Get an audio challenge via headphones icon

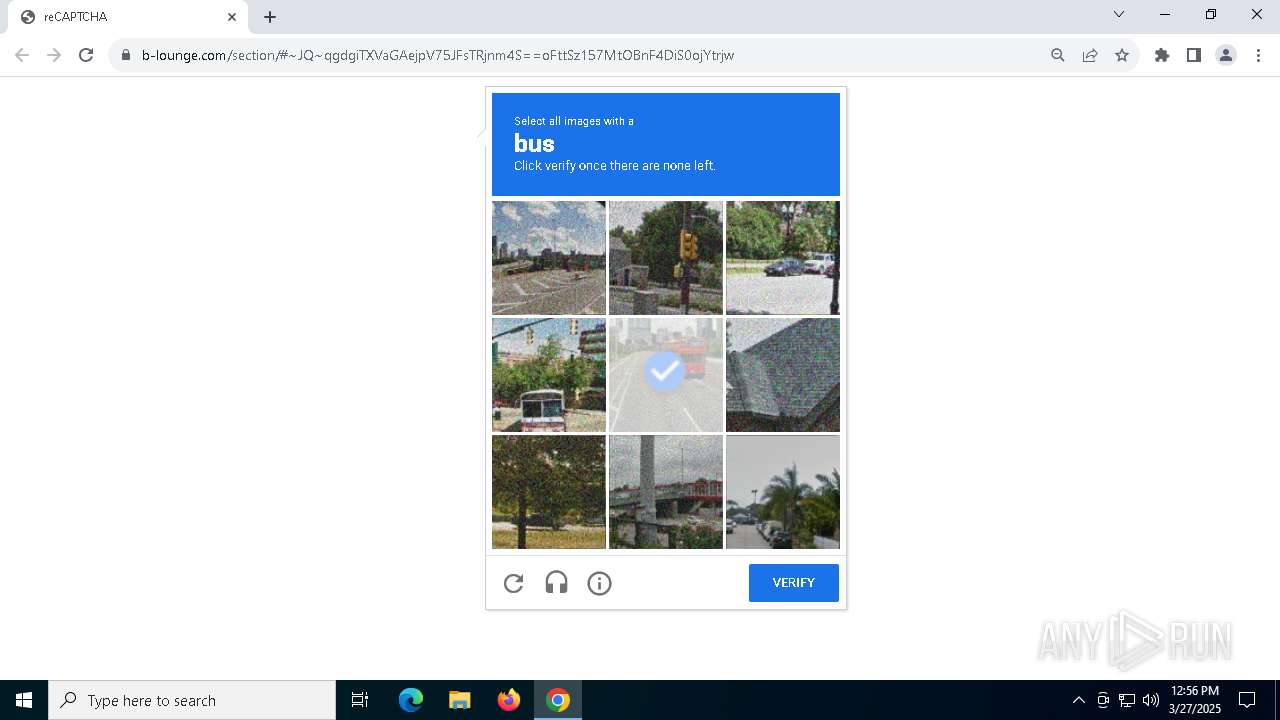coord(557,583)
